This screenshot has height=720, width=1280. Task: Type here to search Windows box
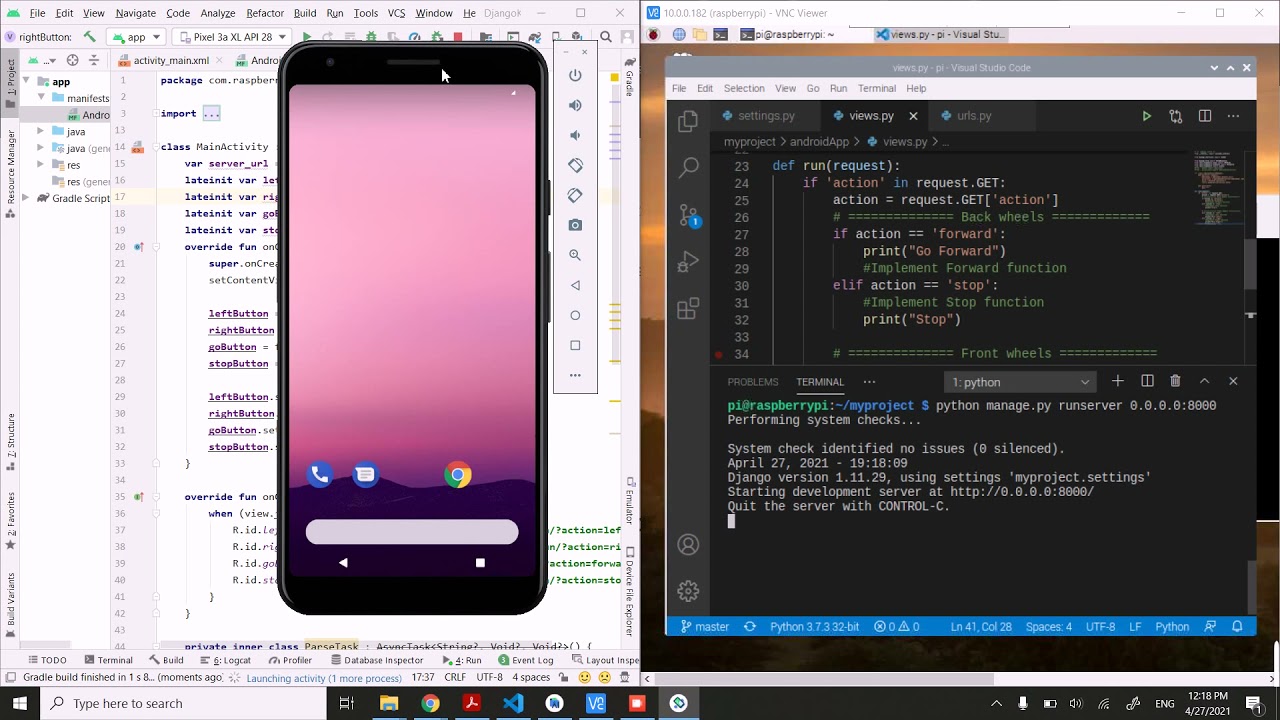[183, 704]
